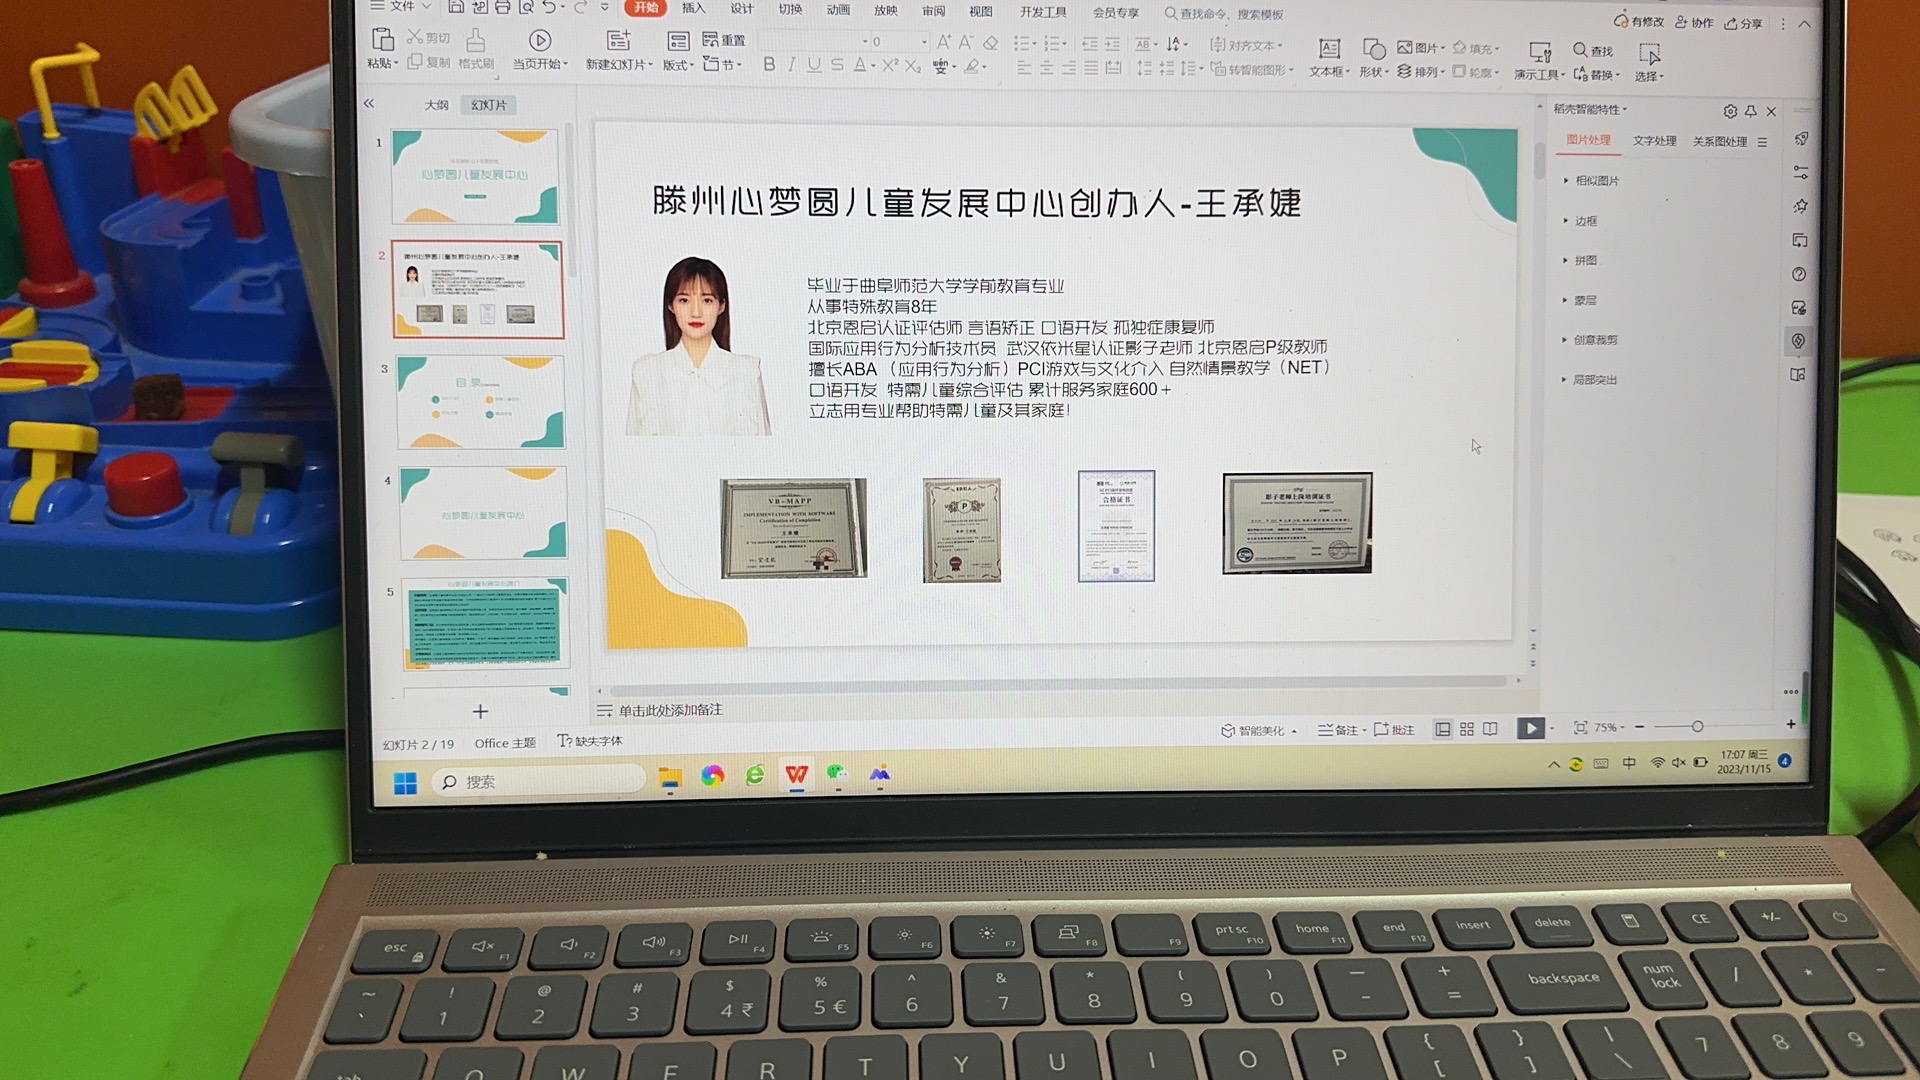This screenshot has width=1920, height=1080.
Task: Switch to slide sorter grid view
Action: pyautogui.click(x=1467, y=730)
